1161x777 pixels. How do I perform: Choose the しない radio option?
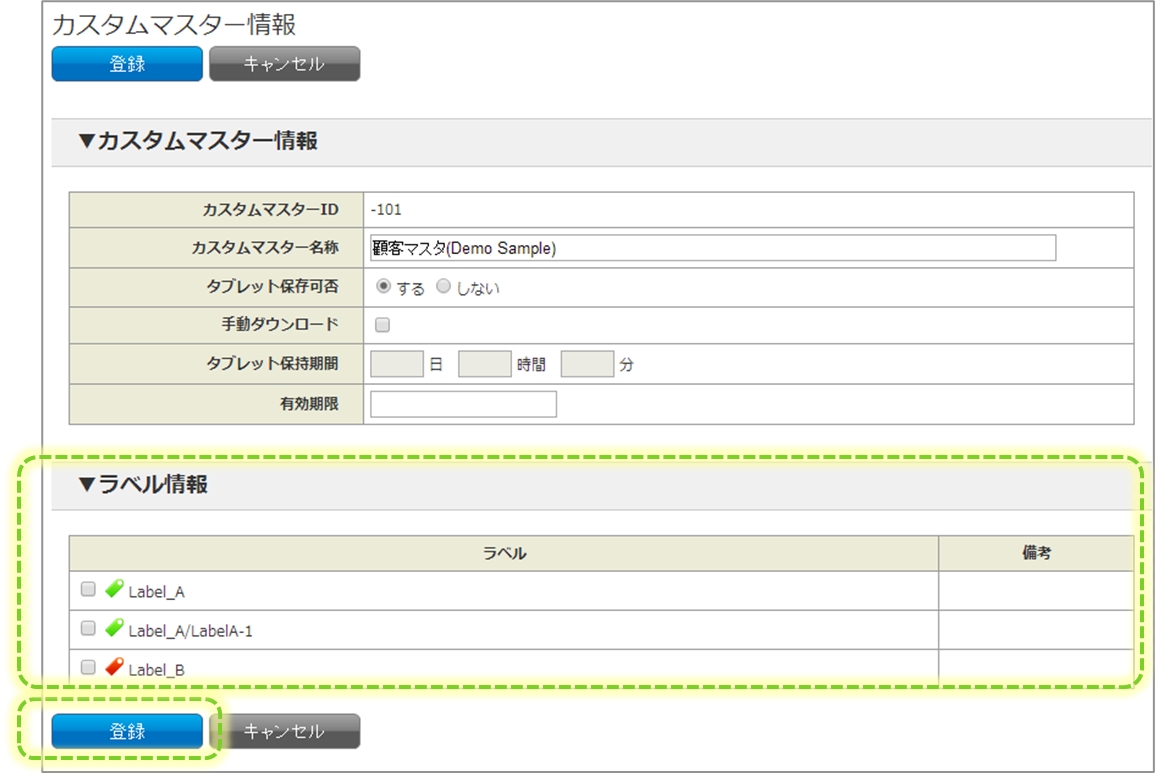444,287
